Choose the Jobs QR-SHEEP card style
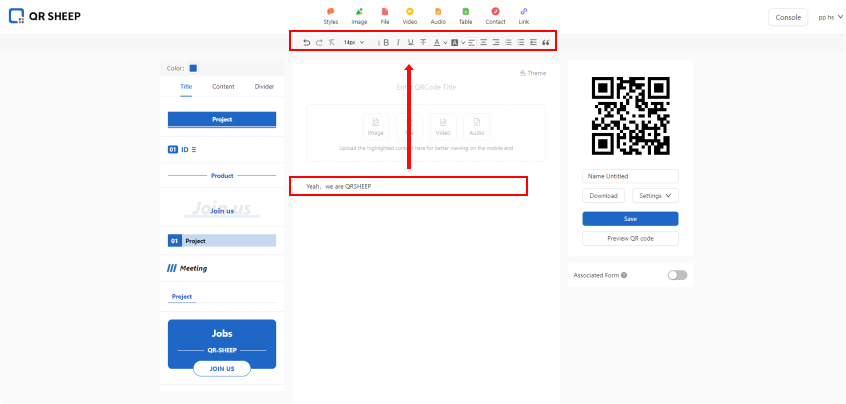 click(222, 347)
